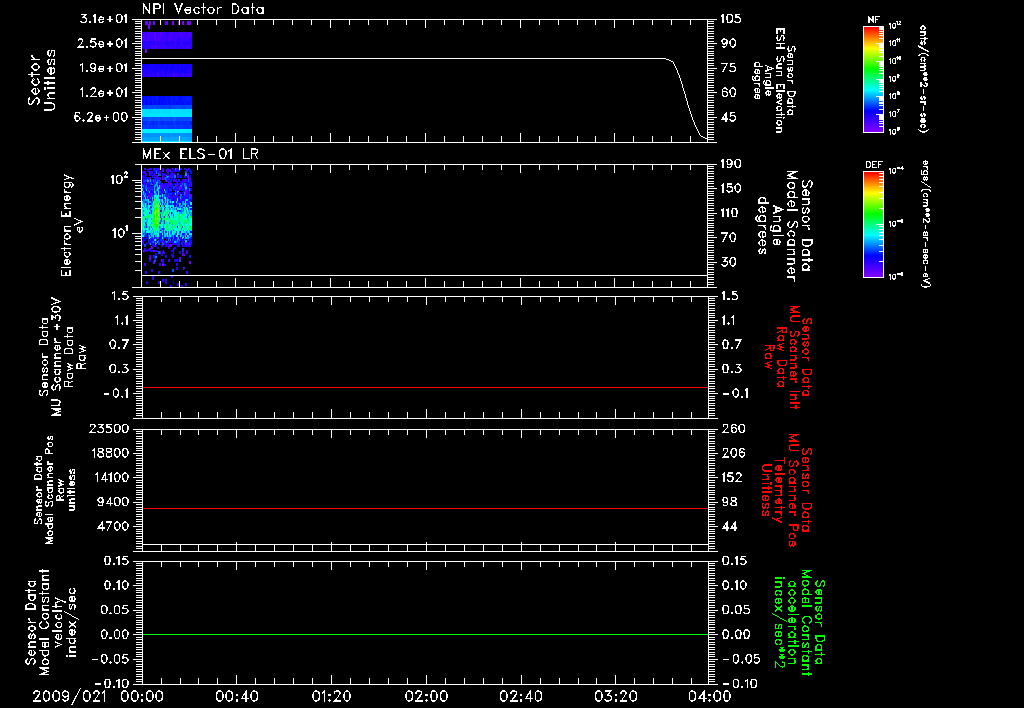The image size is (1024, 708).
Task: Click the 03:20 time tick label
Action: pos(615,696)
